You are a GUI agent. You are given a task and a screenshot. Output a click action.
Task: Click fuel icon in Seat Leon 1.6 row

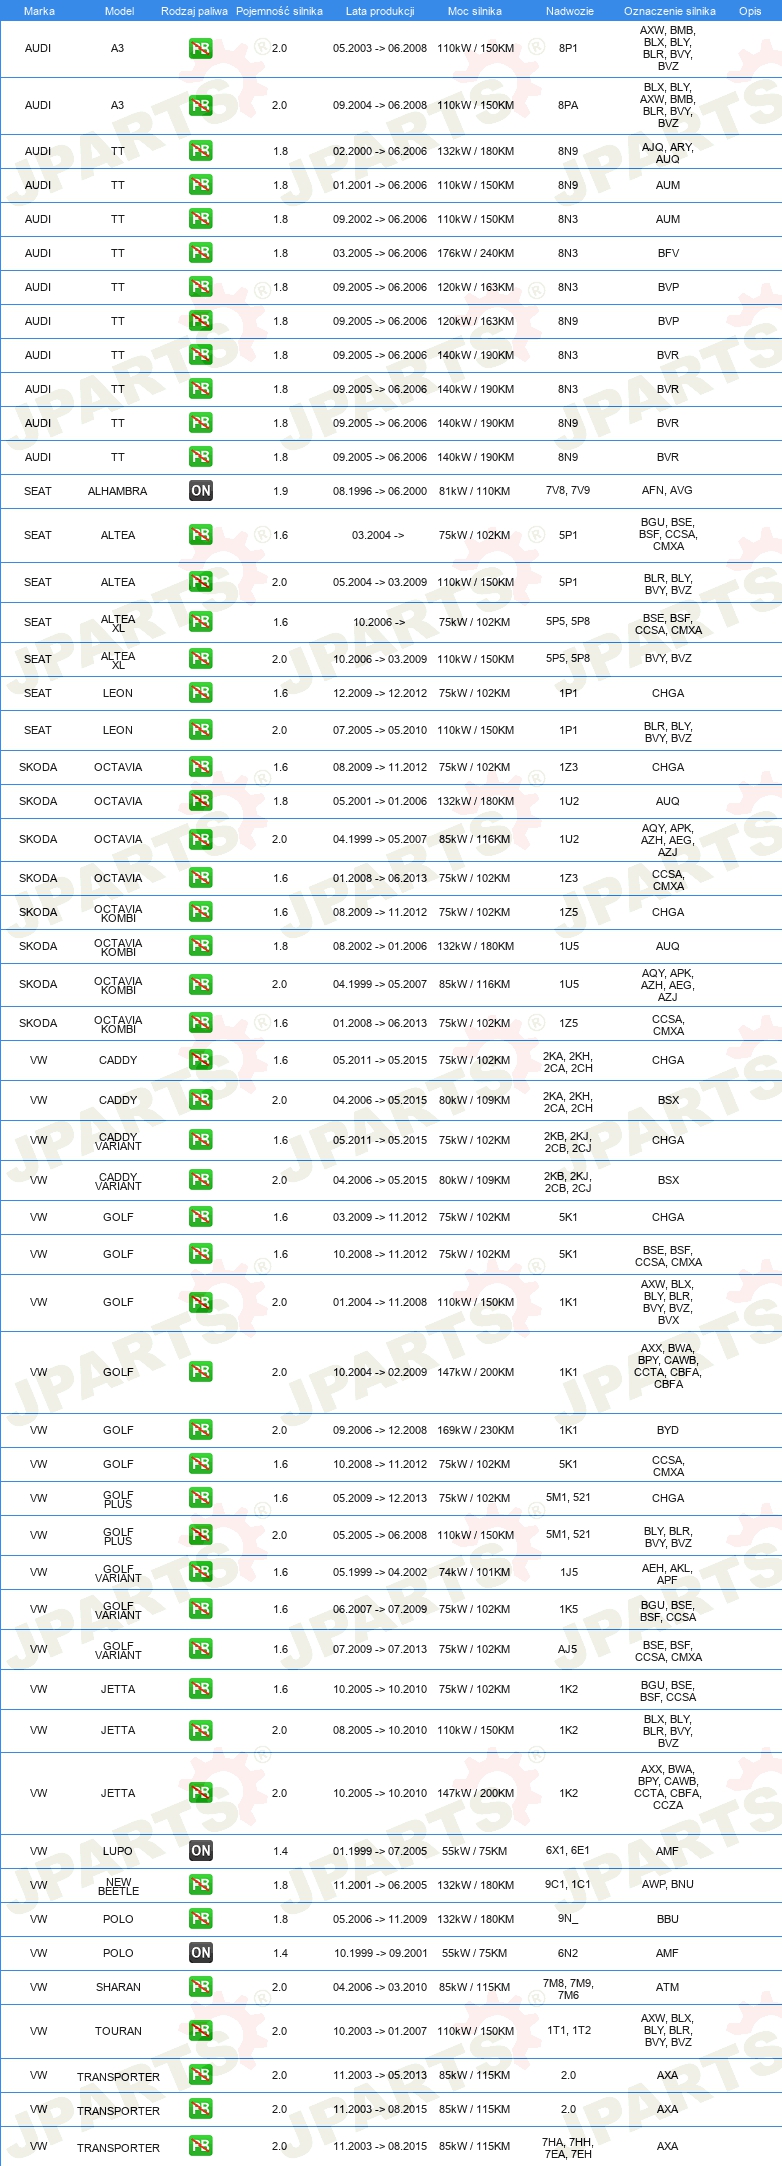[x=200, y=693]
